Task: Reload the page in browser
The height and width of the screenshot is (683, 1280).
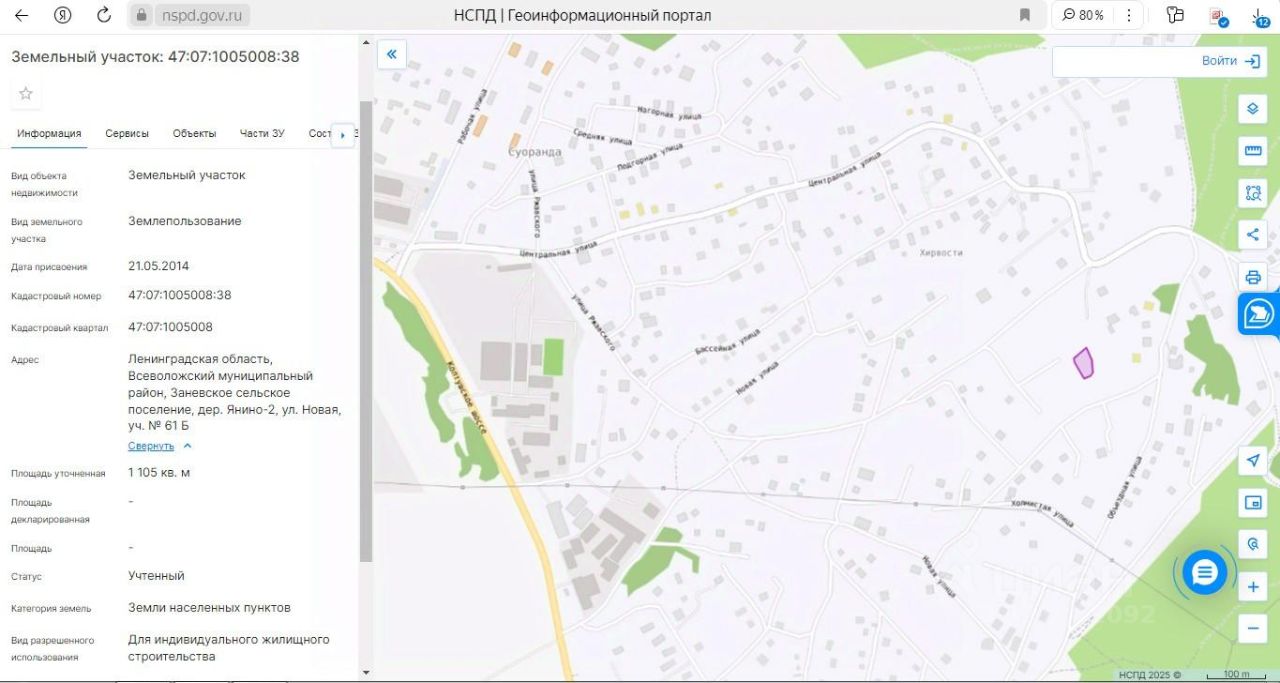Action: 104,15
